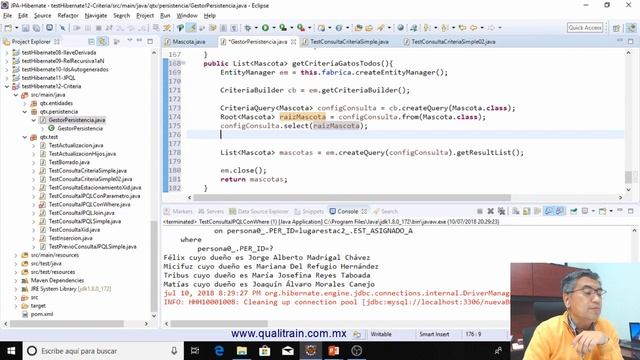Collapse the qtx.test package
This screenshot has width=640, height=360.
pos(24,137)
